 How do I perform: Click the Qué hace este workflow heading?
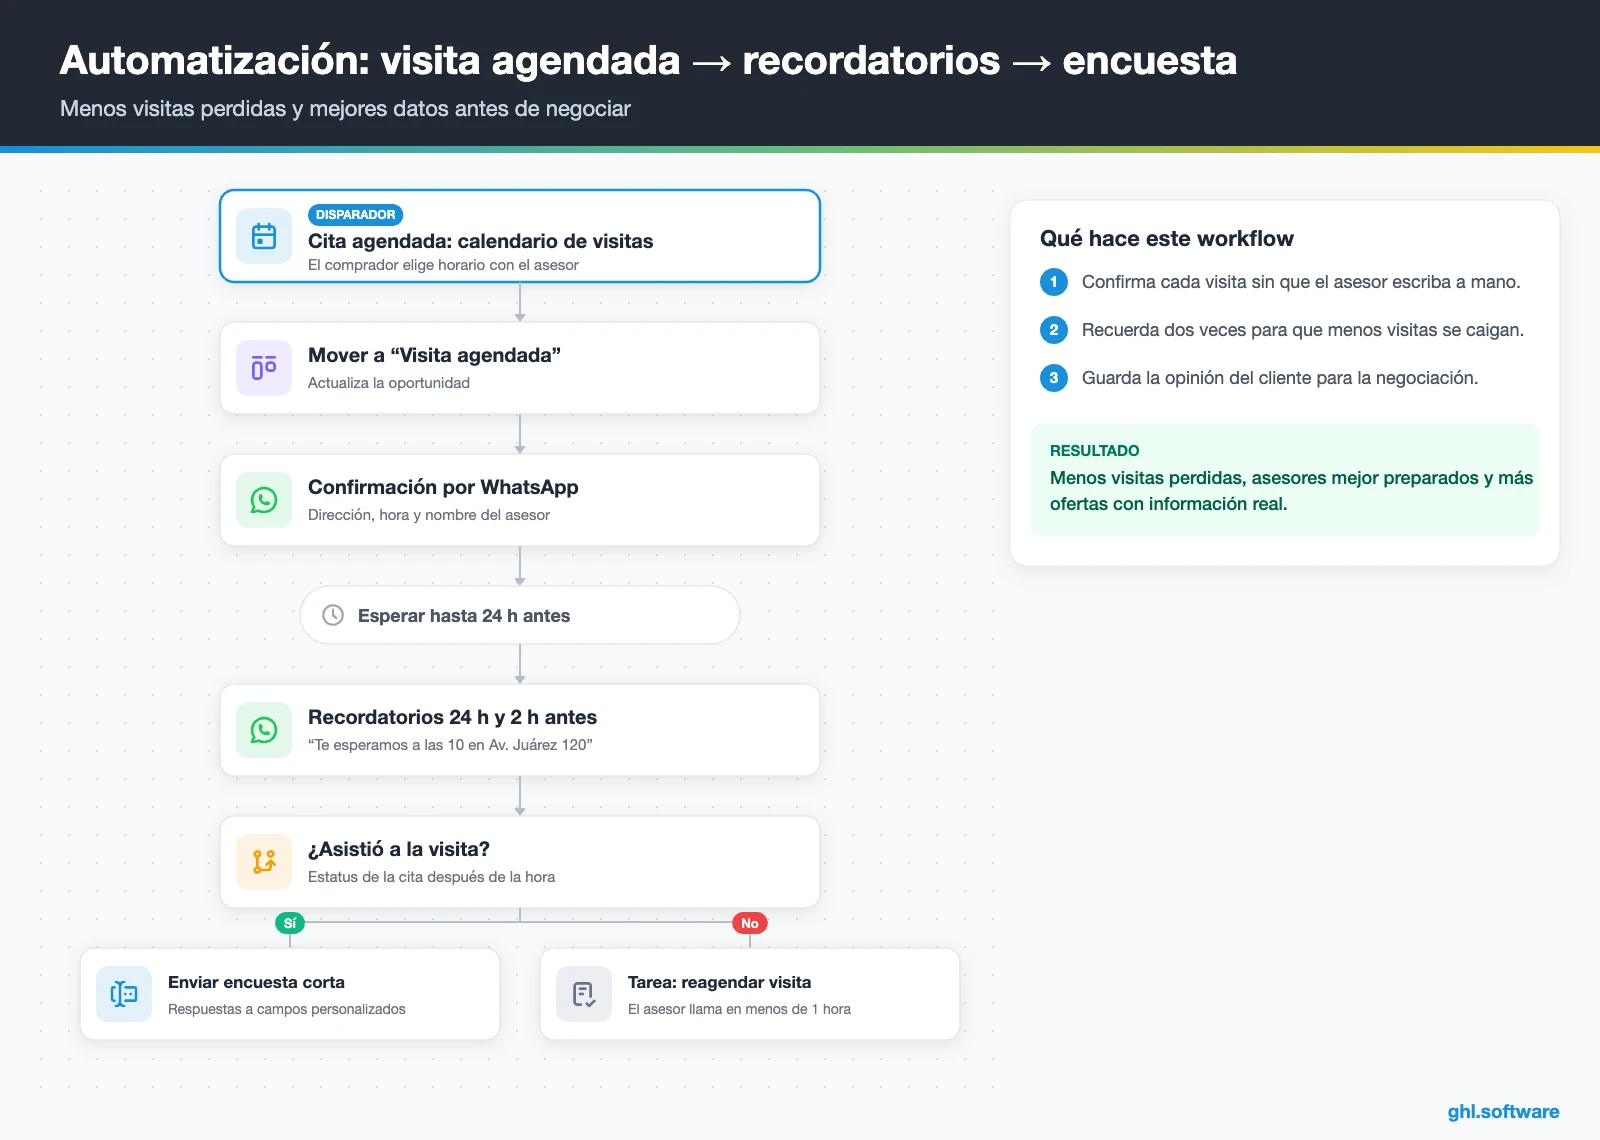[1167, 238]
